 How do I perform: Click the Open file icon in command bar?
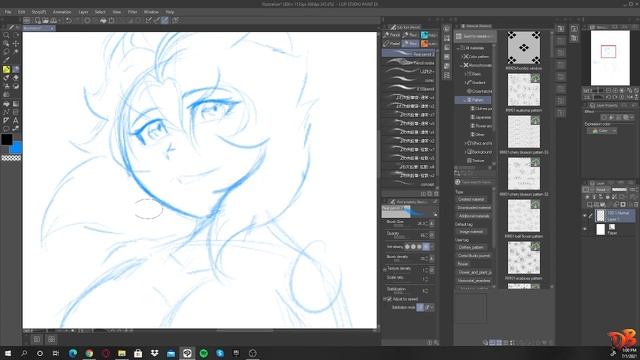pyautogui.click(x=45, y=20)
